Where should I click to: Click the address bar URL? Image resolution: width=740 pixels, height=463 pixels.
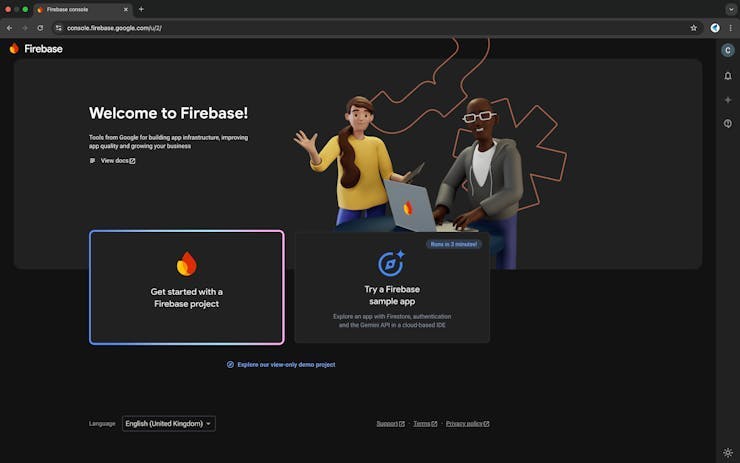click(114, 28)
